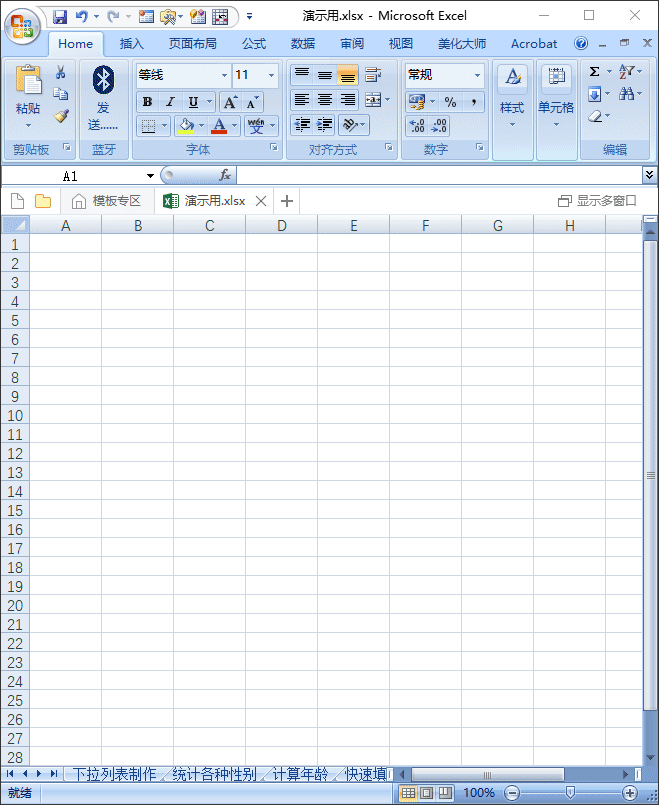Screen dimensions: 659x805
Task: Open the 模板专区 tab
Action: (x=107, y=201)
